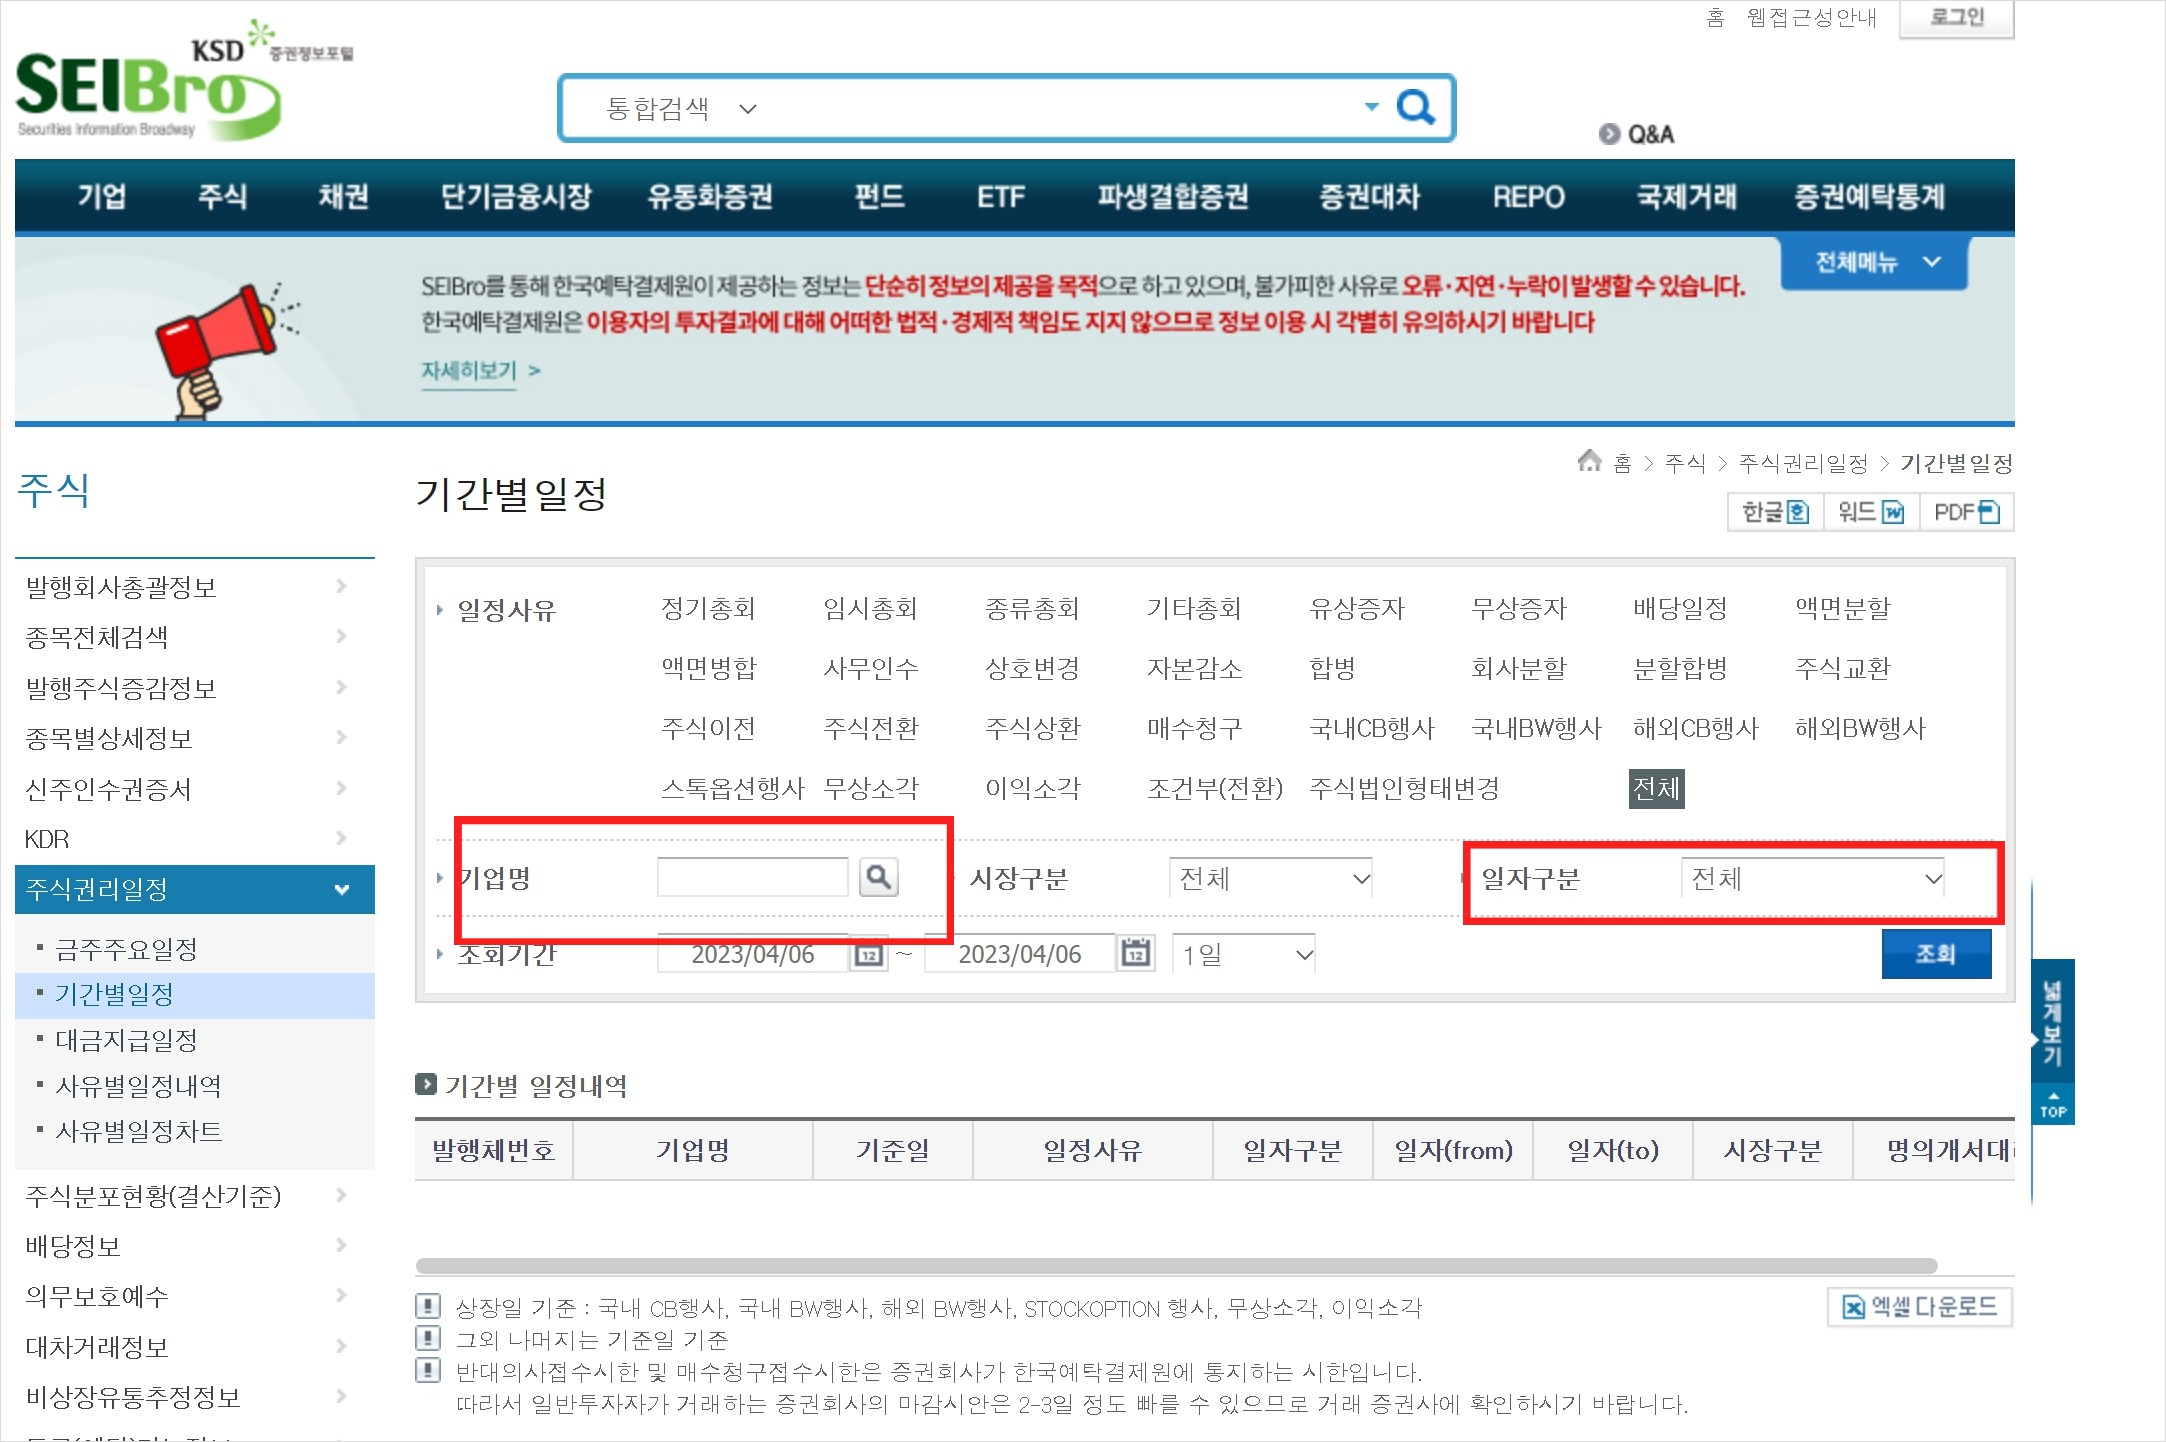This screenshot has width=2166, height=1442.
Task: Open the end date calendar picker
Action: pyautogui.click(x=1135, y=953)
